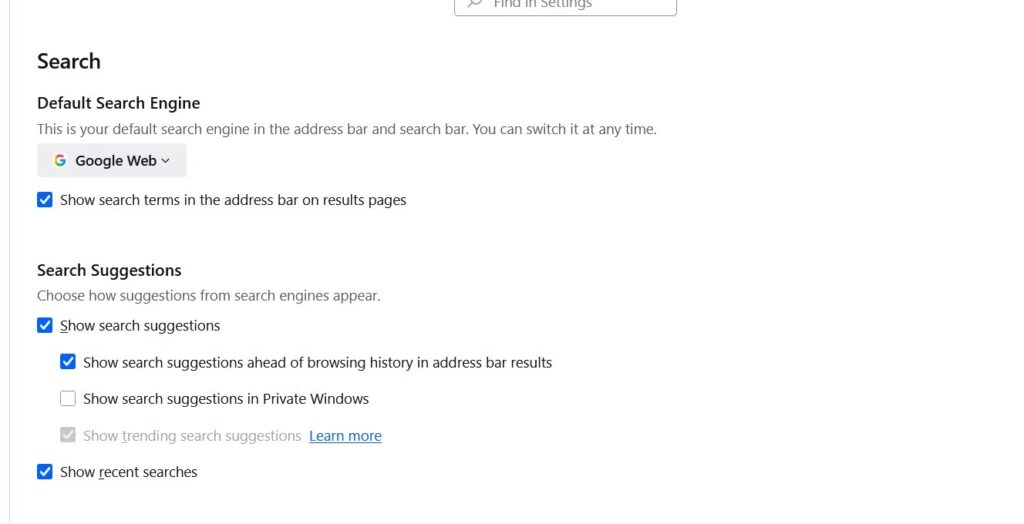Click the Google G logo icon

[x=60, y=160]
